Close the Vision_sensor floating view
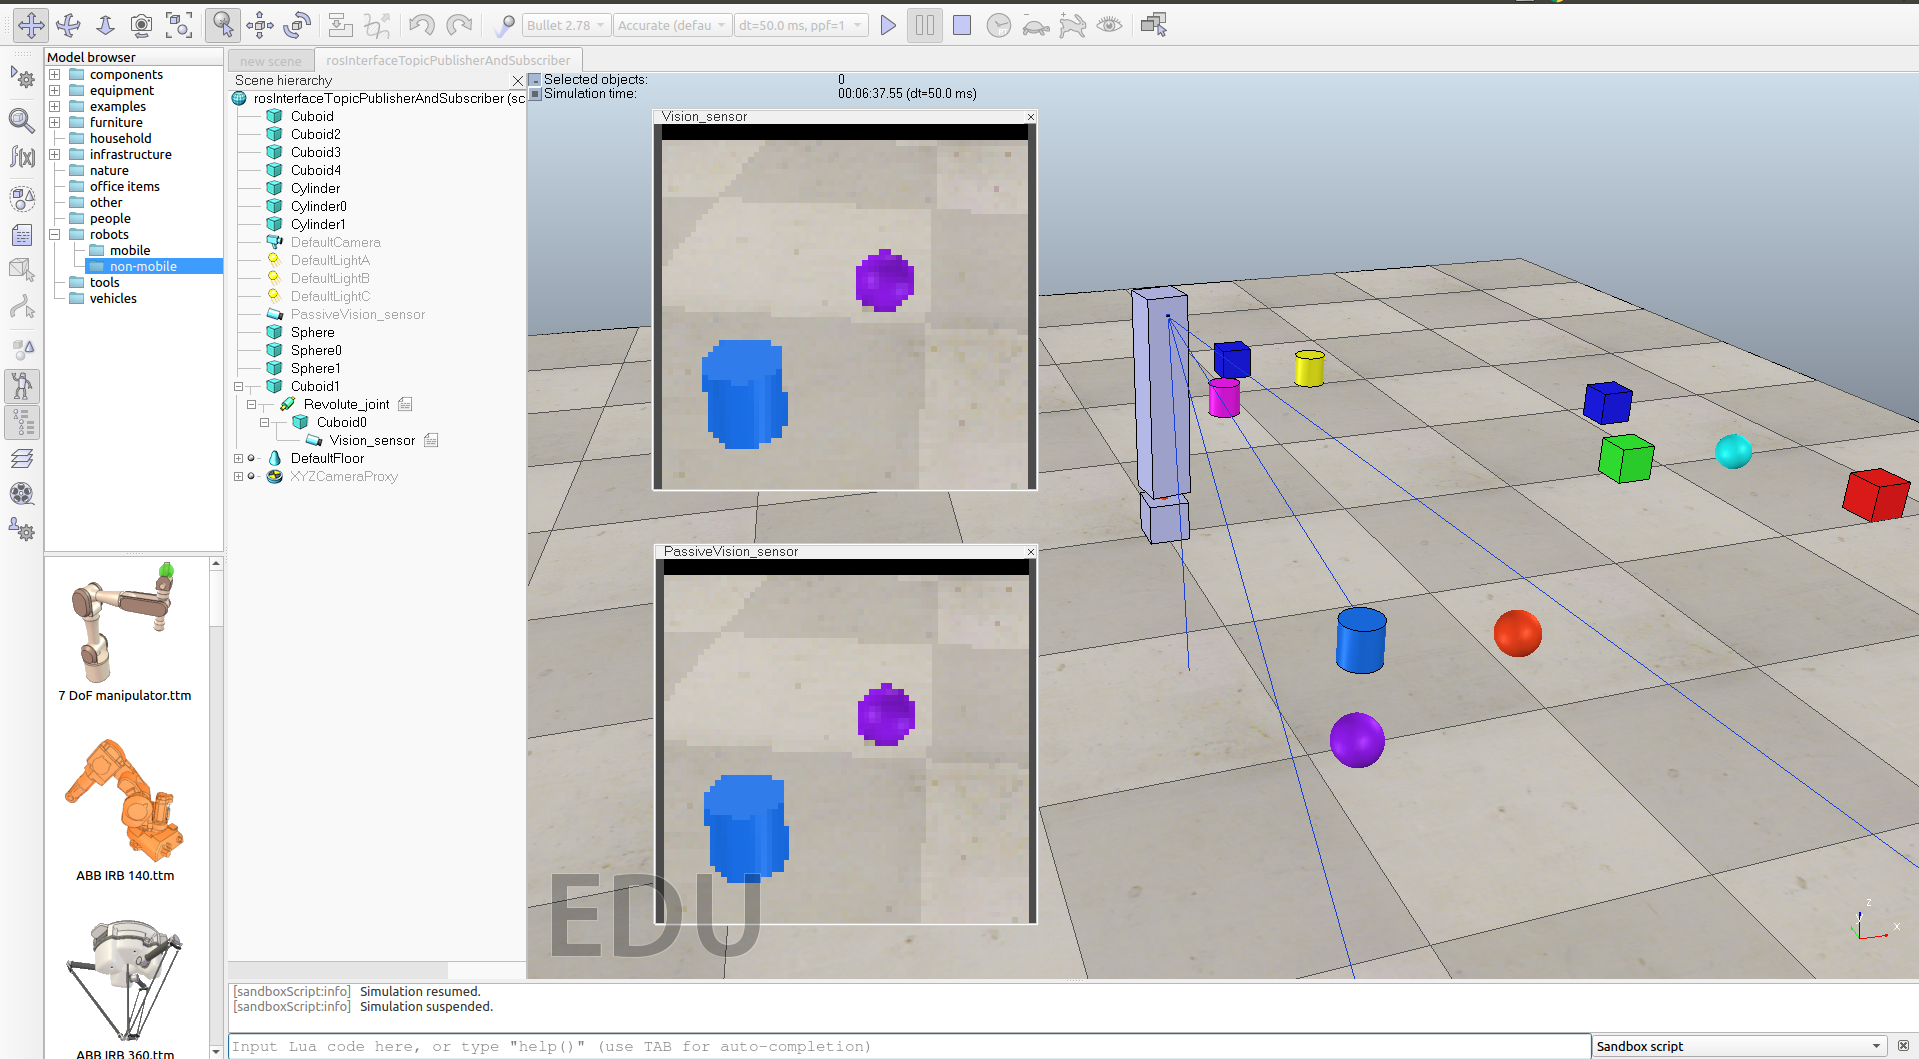The width and height of the screenshot is (1919, 1059). pyautogui.click(x=1030, y=117)
